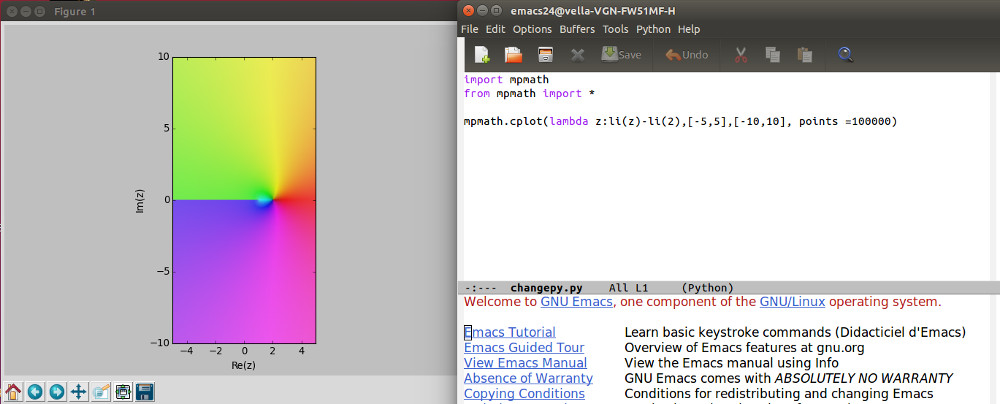Select the Pan axes tool
The height and width of the screenshot is (404, 1000).
tap(79, 391)
